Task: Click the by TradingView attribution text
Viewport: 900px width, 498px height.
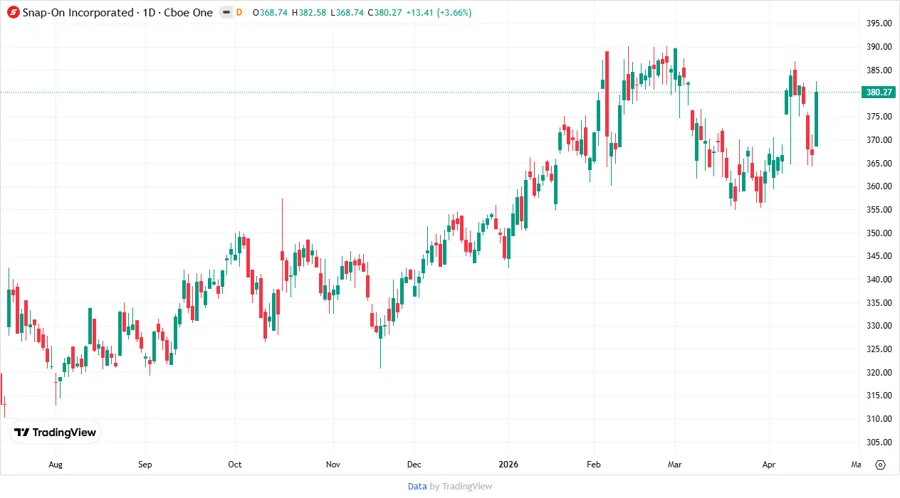Action: tap(461, 486)
